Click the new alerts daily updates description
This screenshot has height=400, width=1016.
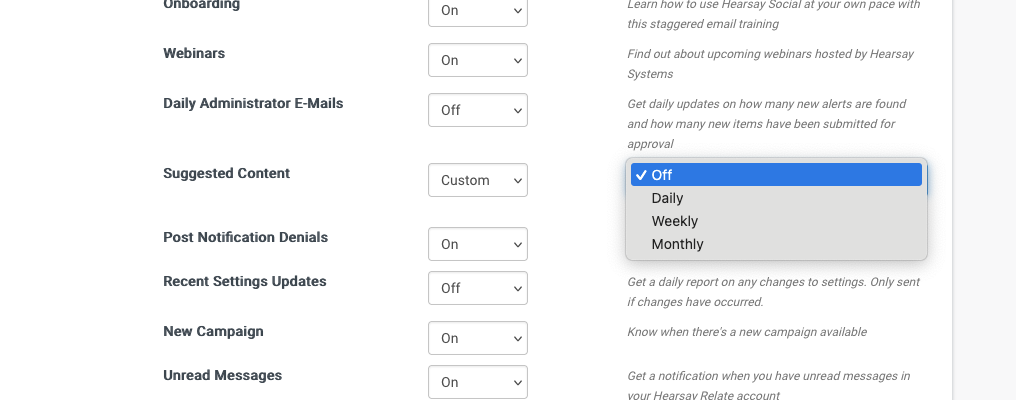767,124
